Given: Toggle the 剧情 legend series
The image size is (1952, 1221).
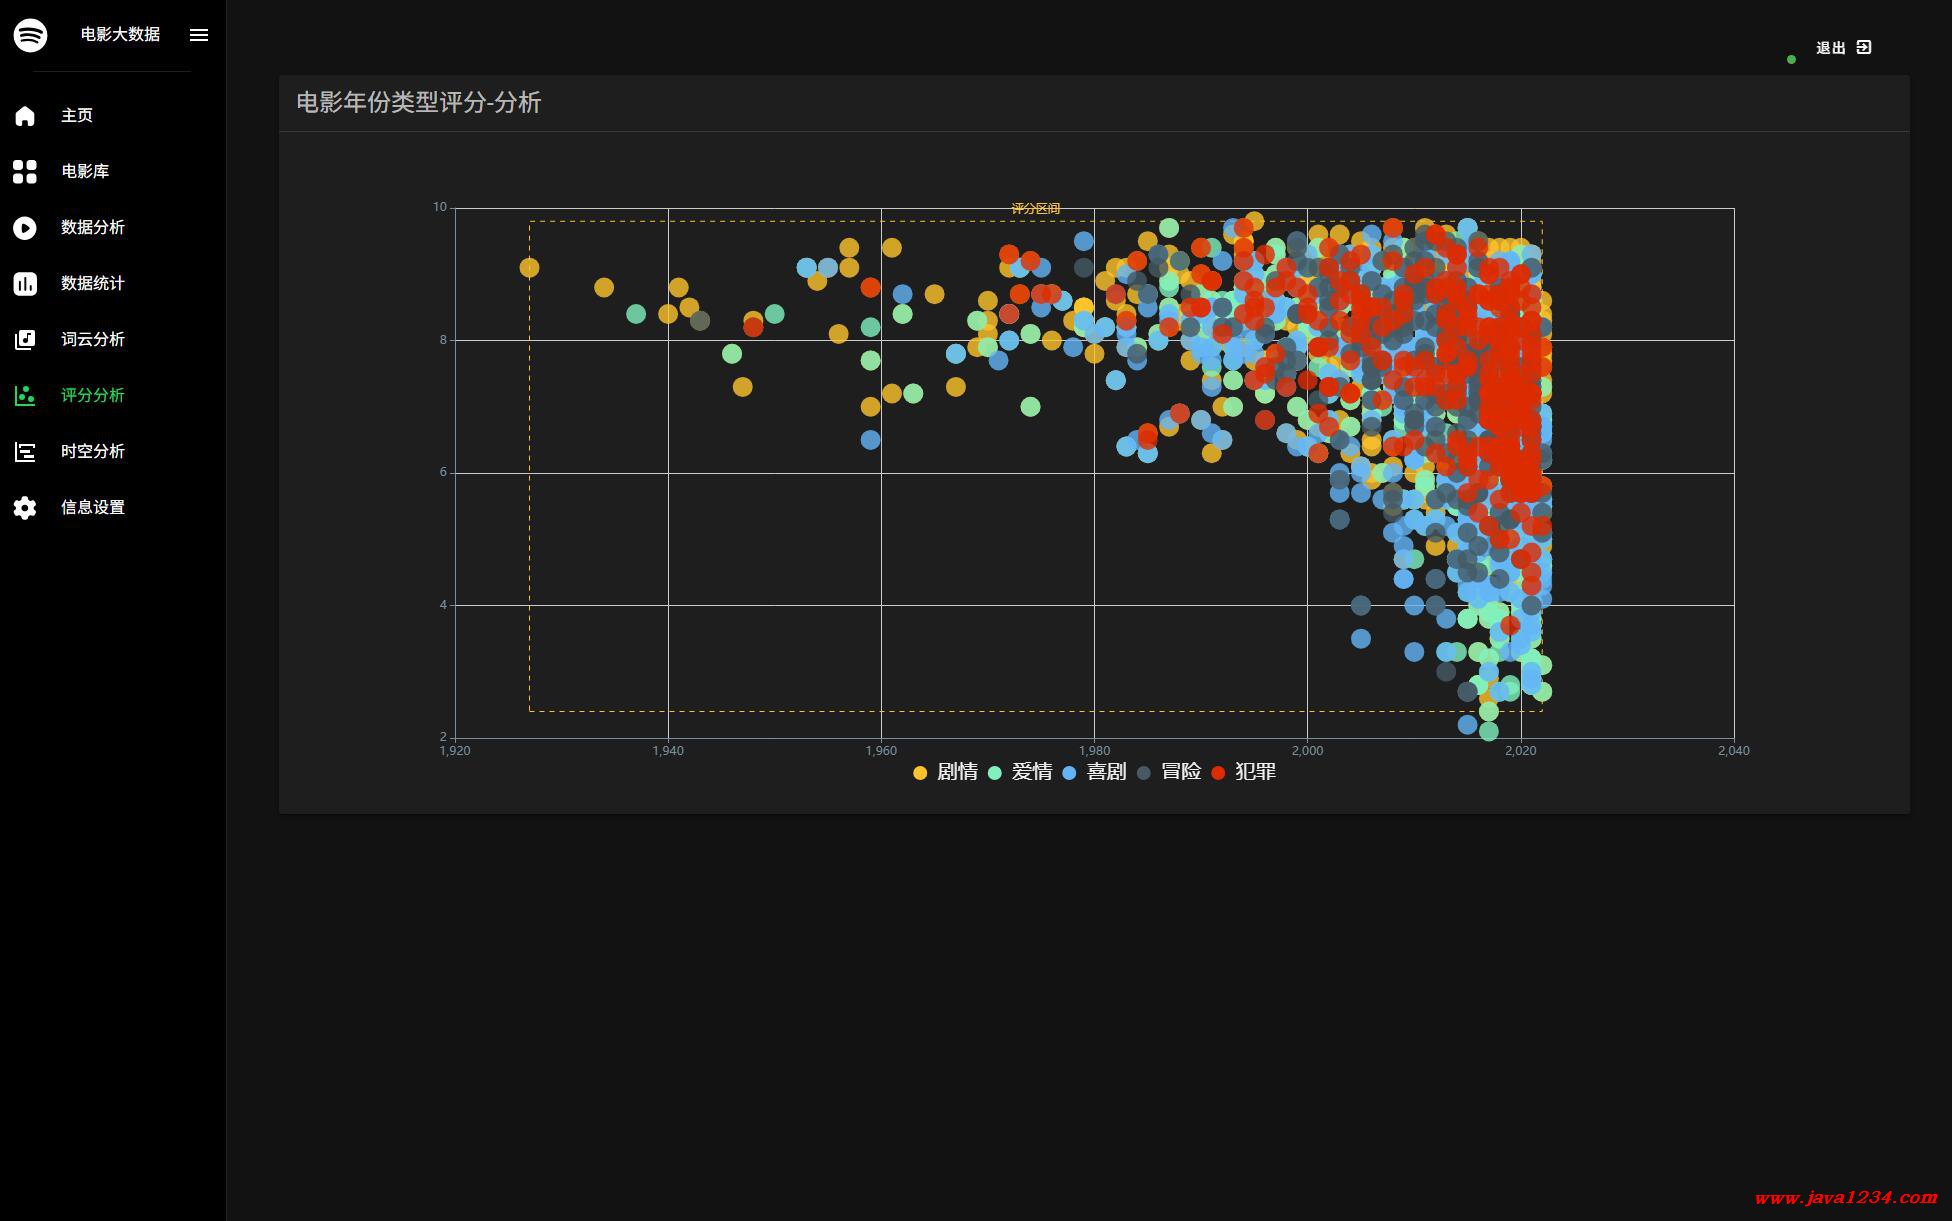Looking at the screenshot, I should 957,772.
